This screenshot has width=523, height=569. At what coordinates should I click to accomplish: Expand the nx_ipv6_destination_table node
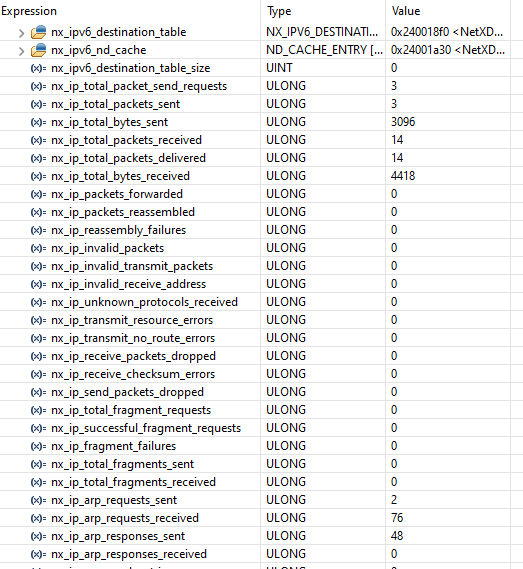pos(21,33)
